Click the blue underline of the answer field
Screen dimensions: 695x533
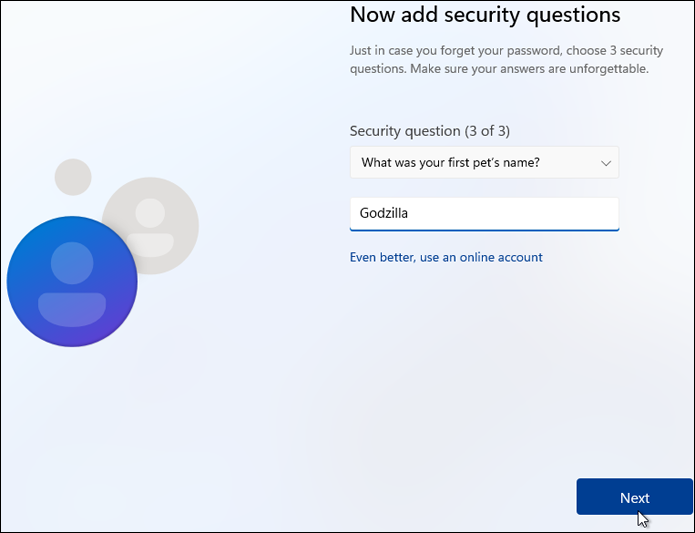484,229
